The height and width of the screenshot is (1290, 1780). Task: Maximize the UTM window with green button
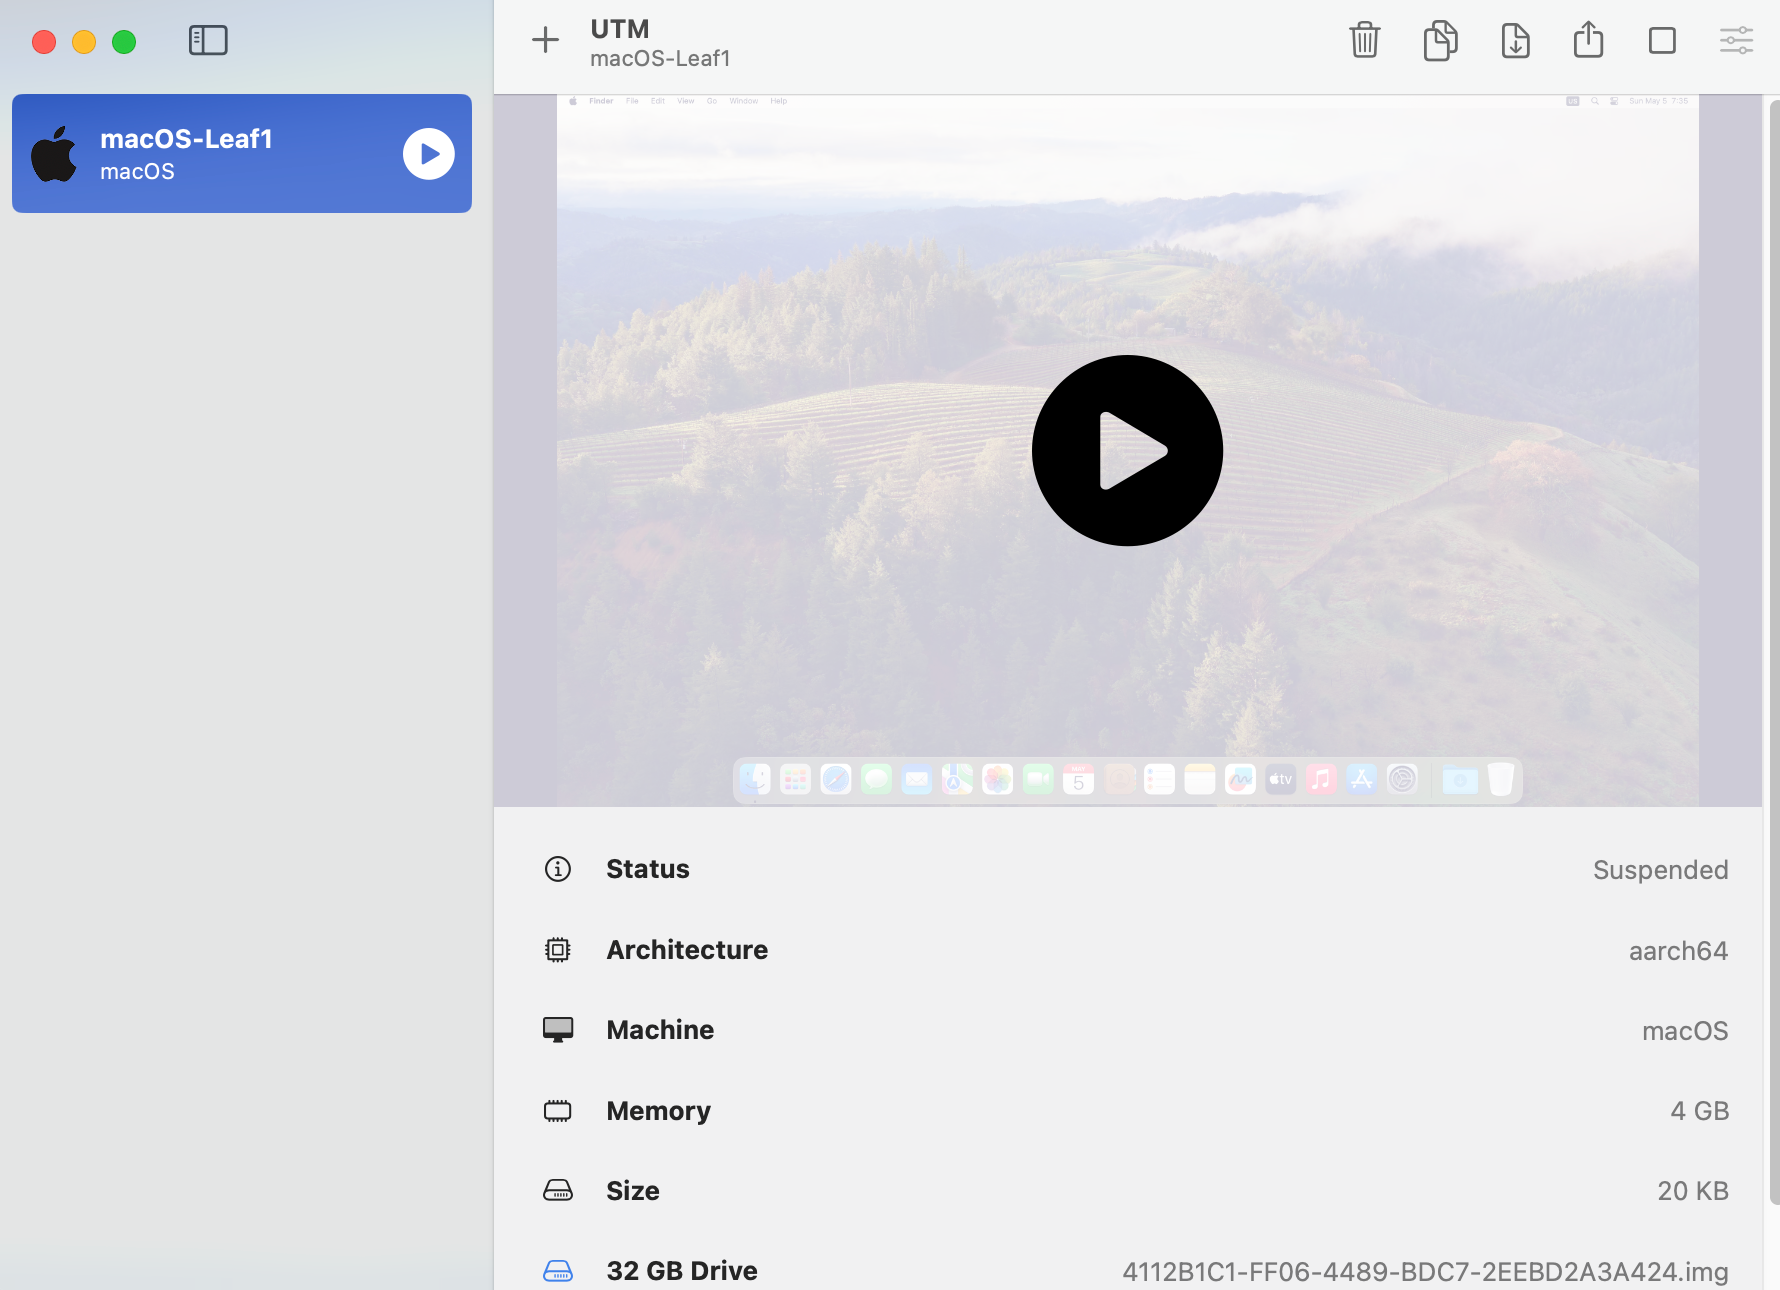[124, 42]
